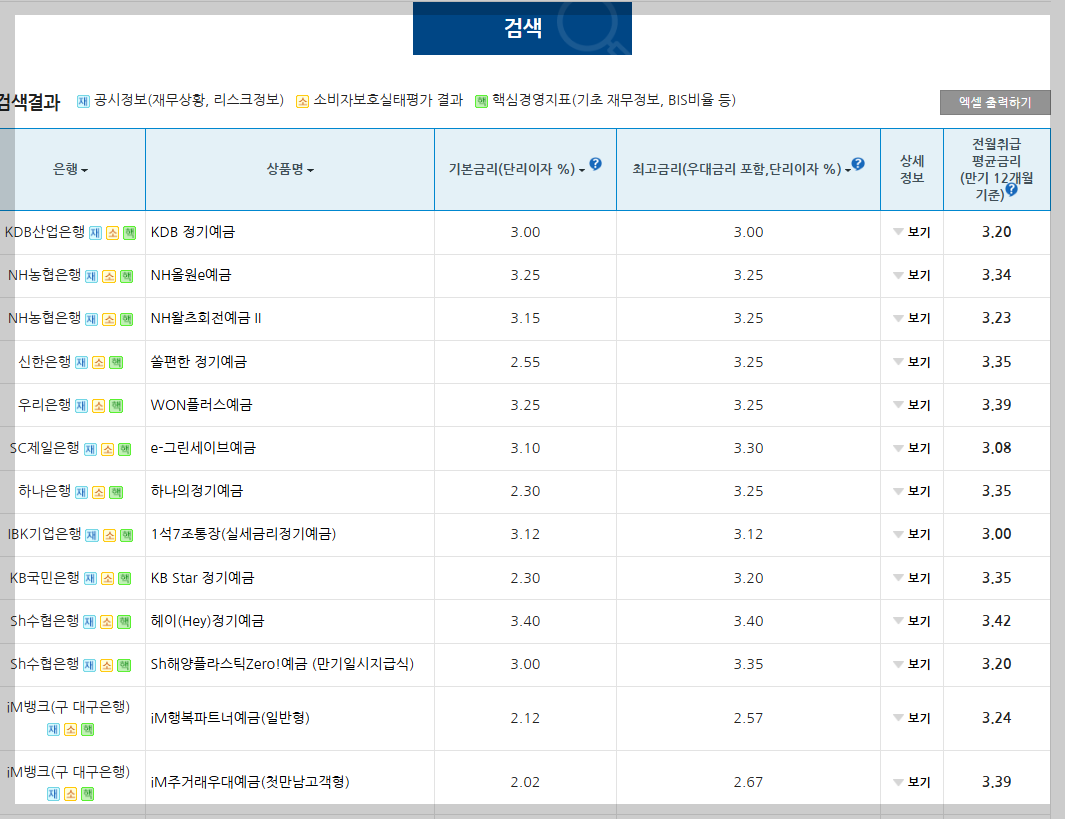Open 핵 icon in iM주거래우대예금 row
The width and height of the screenshot is (1065, 819).
[x=88, y=794]
